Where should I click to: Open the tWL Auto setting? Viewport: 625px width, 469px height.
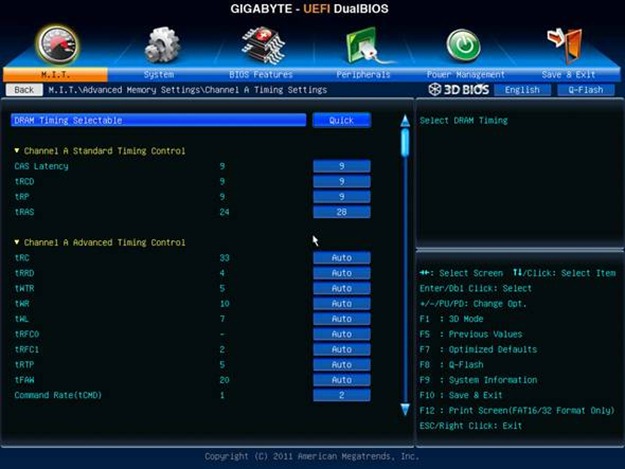342,319
